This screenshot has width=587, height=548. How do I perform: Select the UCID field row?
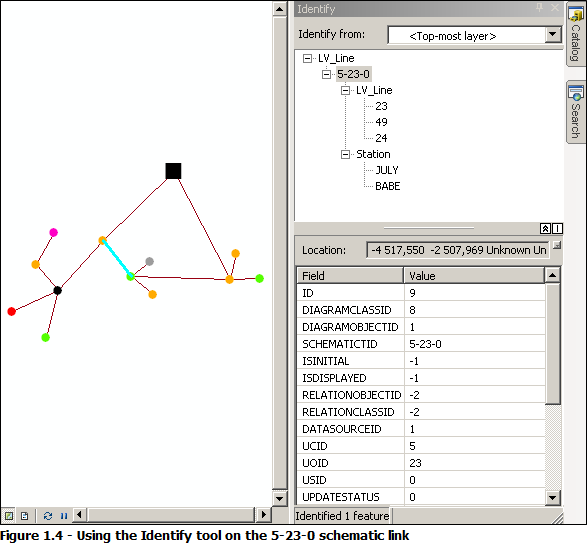421,446
